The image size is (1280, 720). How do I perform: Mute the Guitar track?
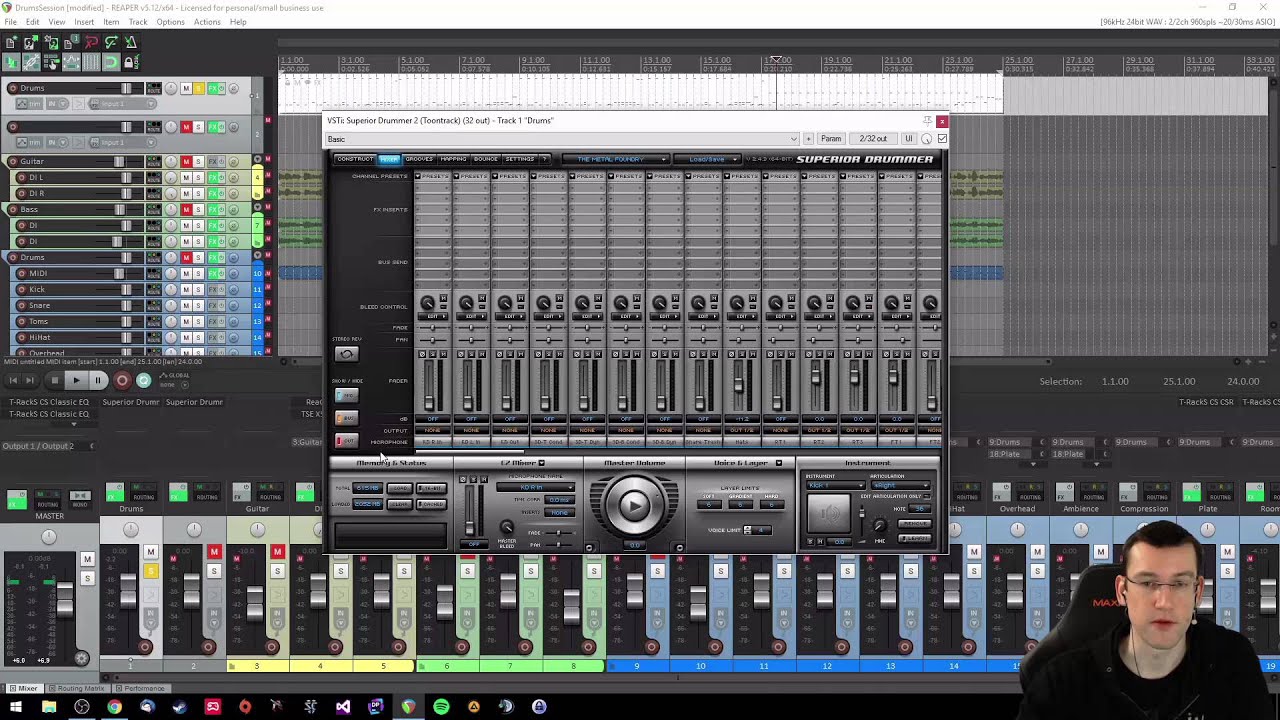tap(186, 161)
